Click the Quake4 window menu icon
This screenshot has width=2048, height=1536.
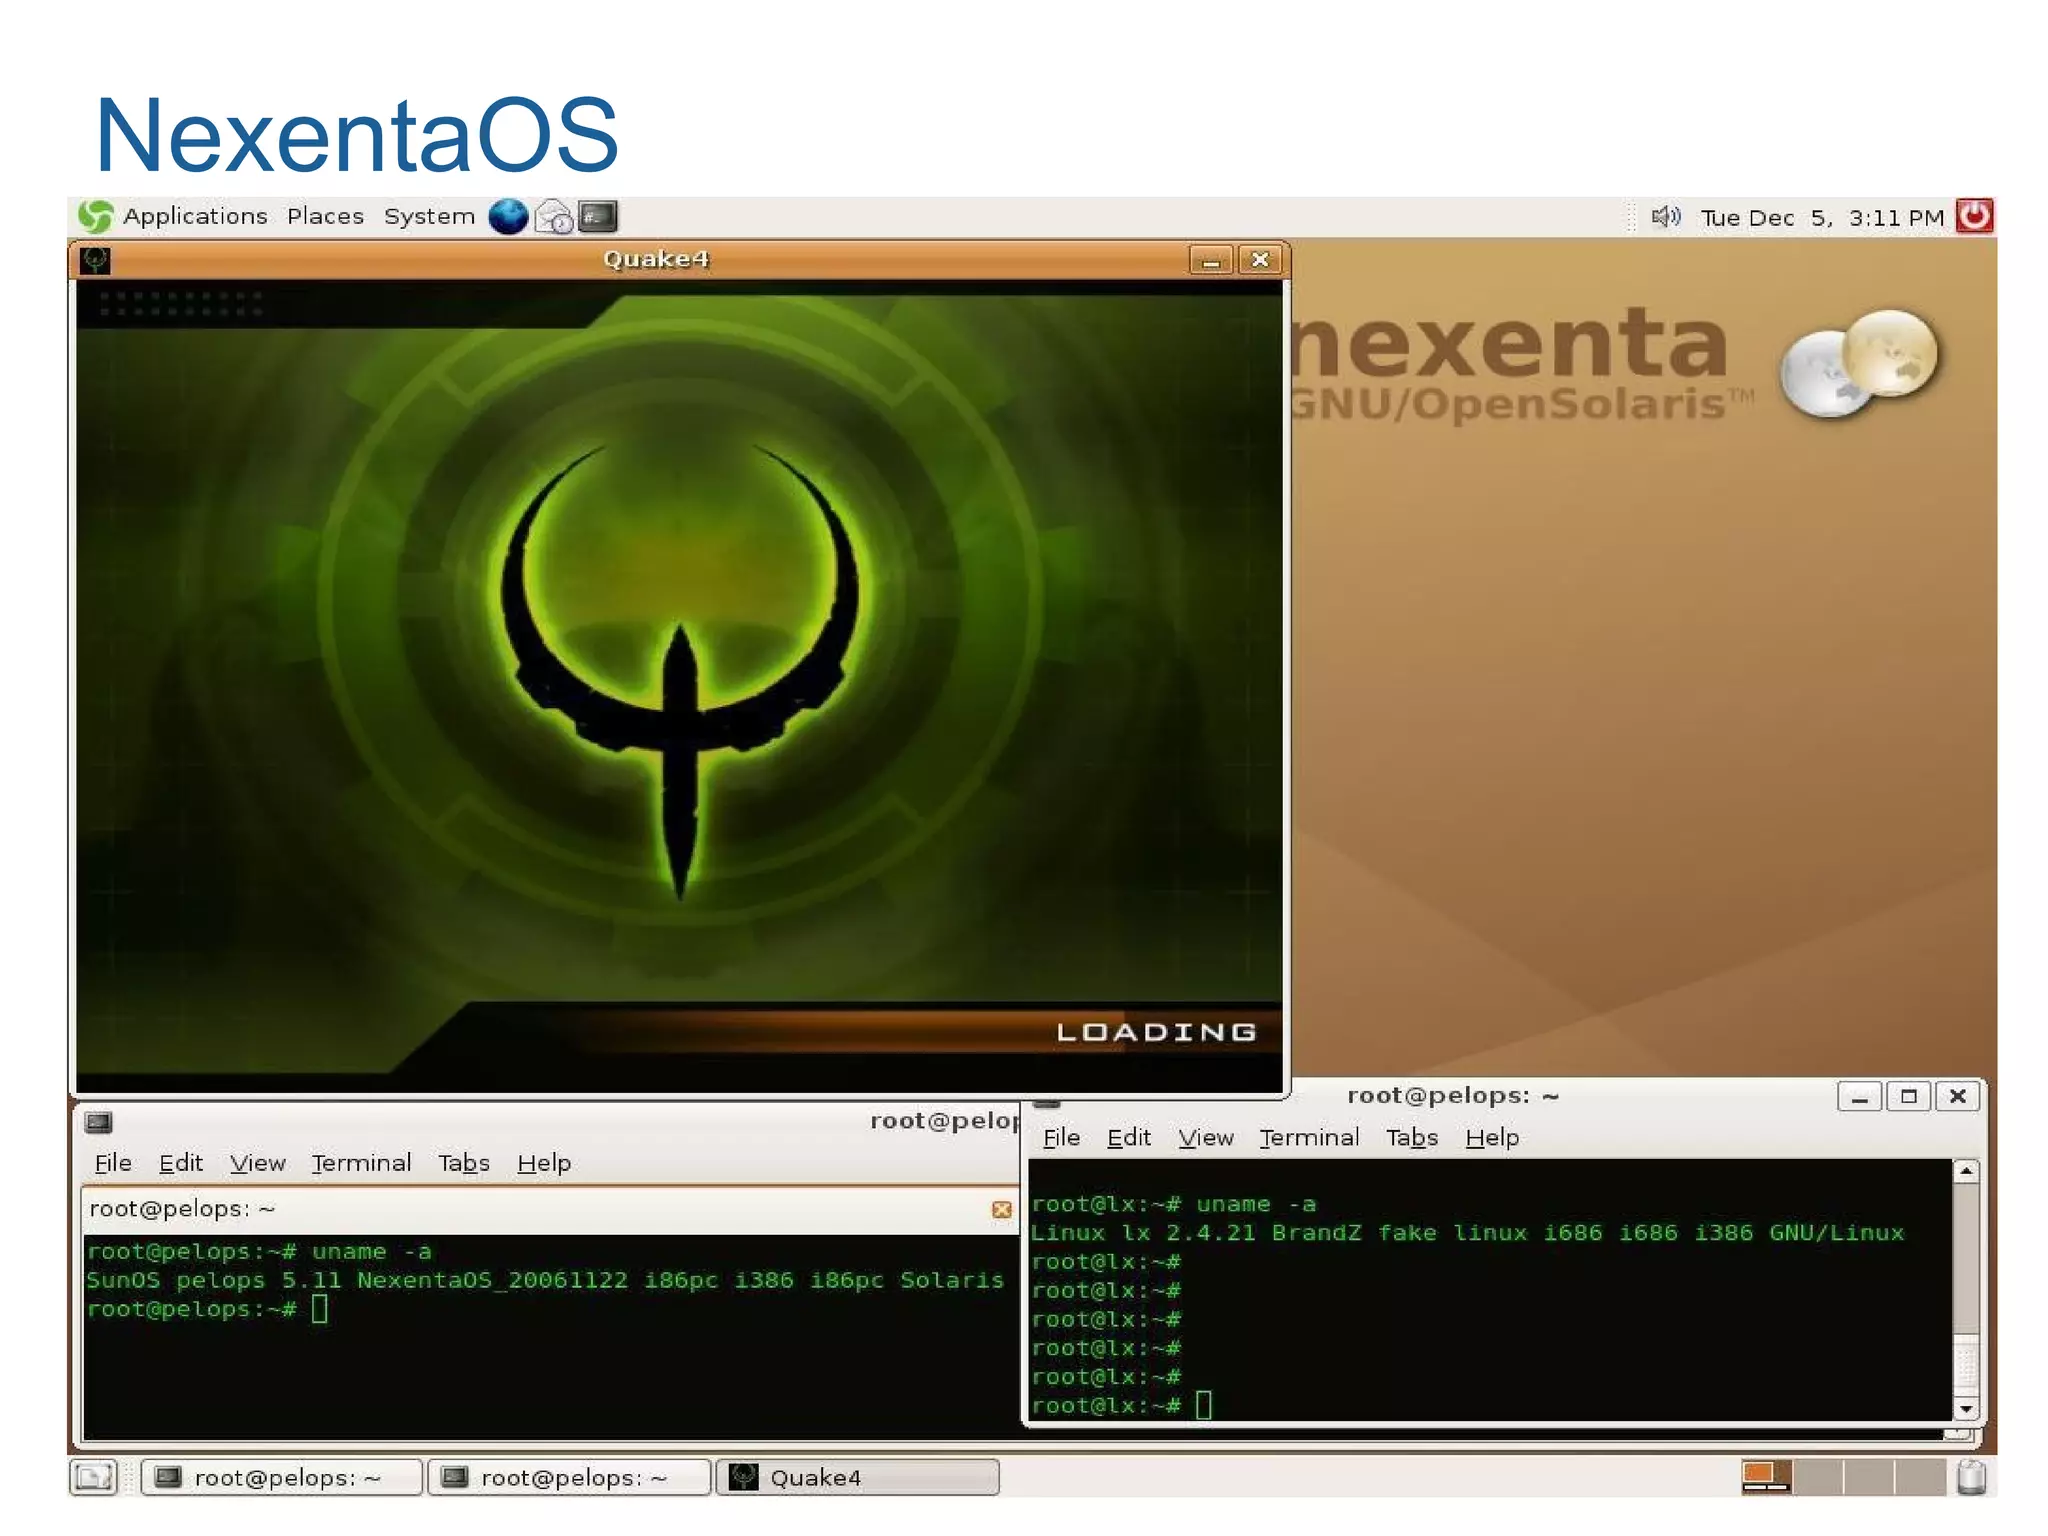95,260
